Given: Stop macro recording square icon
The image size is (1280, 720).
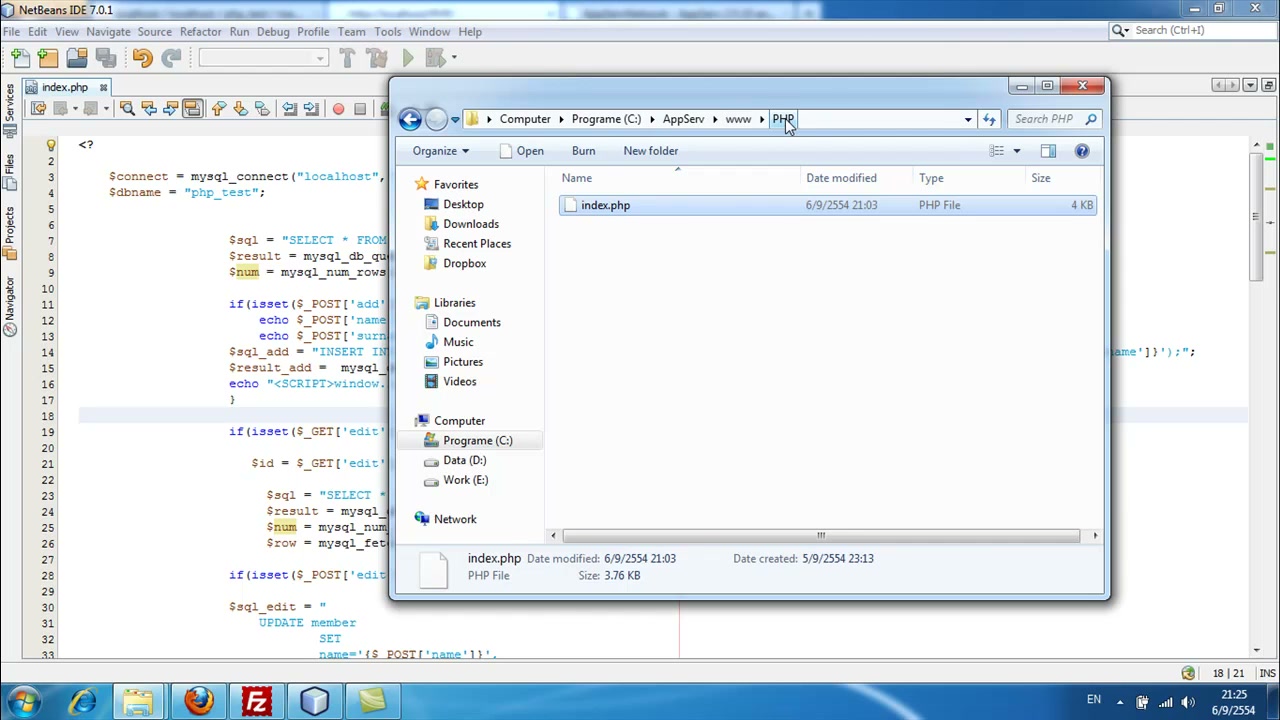Looking at the screenshot, I should (x=360, y=108).
